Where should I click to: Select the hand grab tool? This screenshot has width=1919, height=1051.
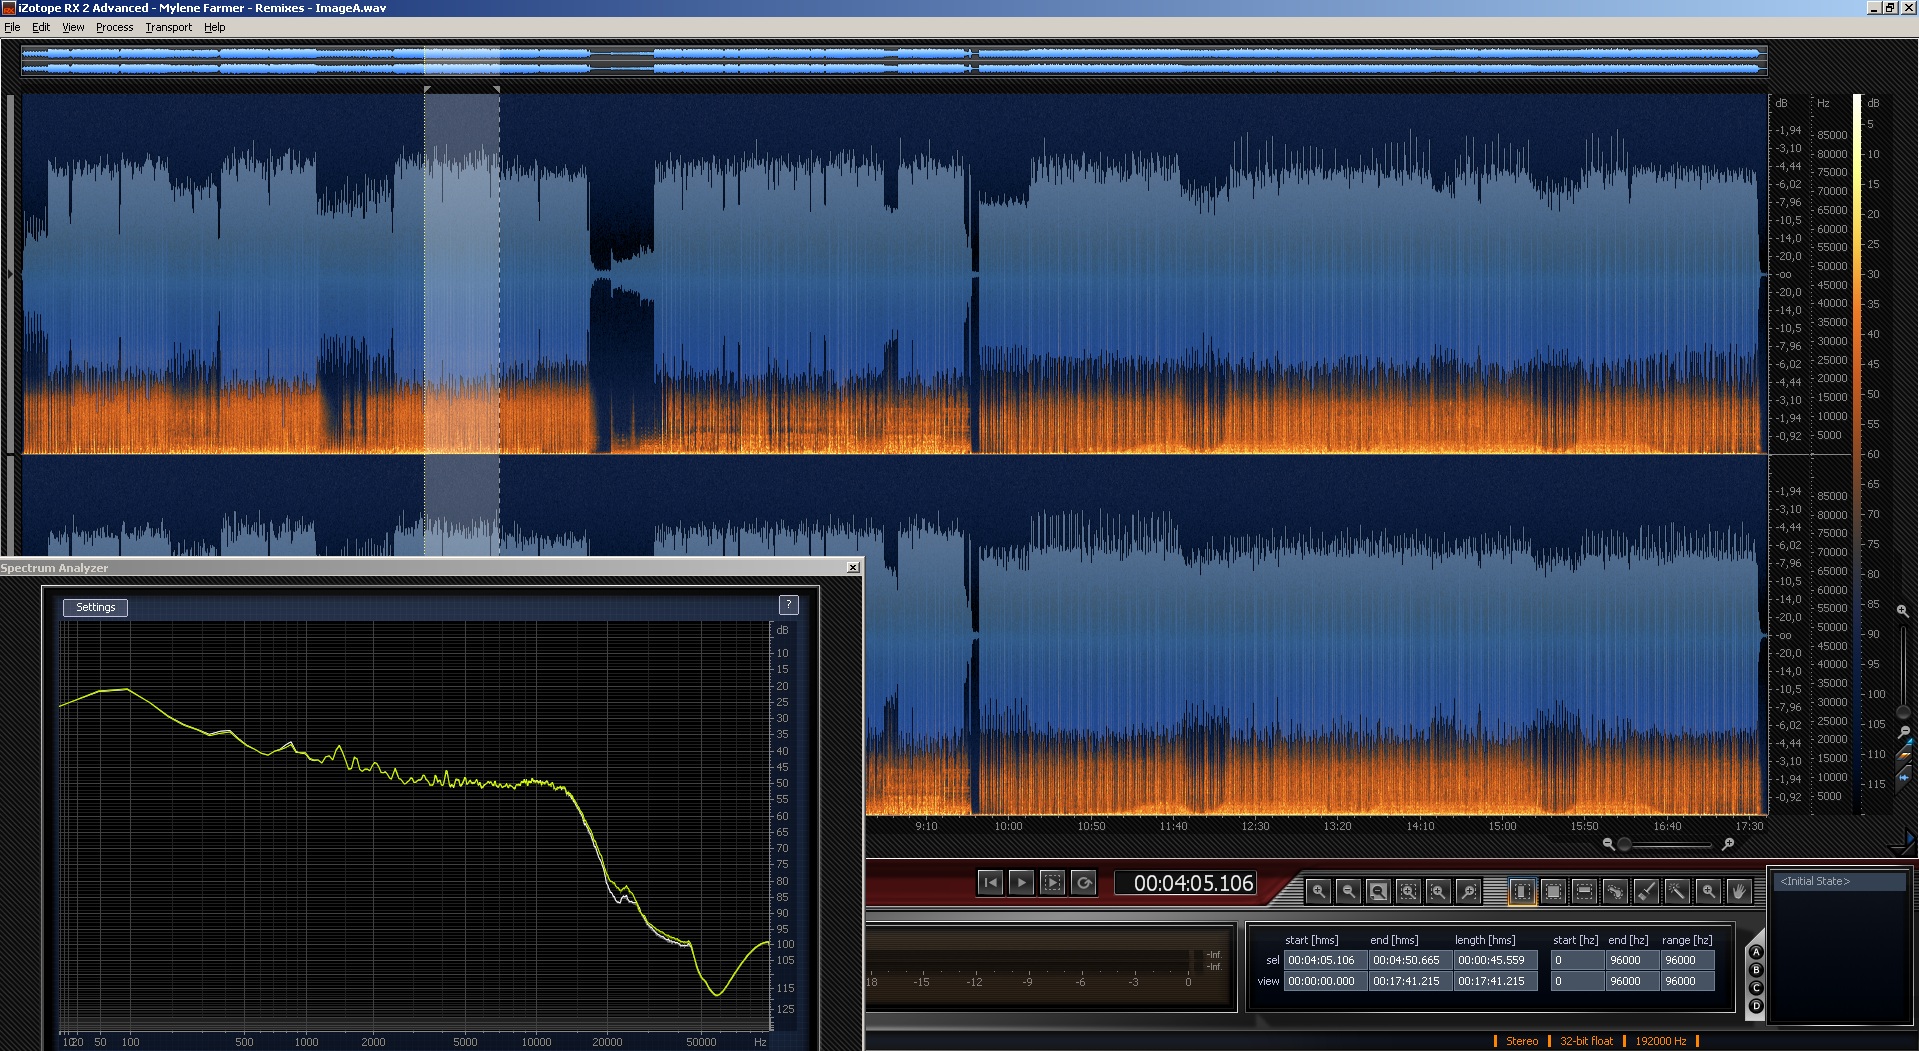coord(1739,891)
